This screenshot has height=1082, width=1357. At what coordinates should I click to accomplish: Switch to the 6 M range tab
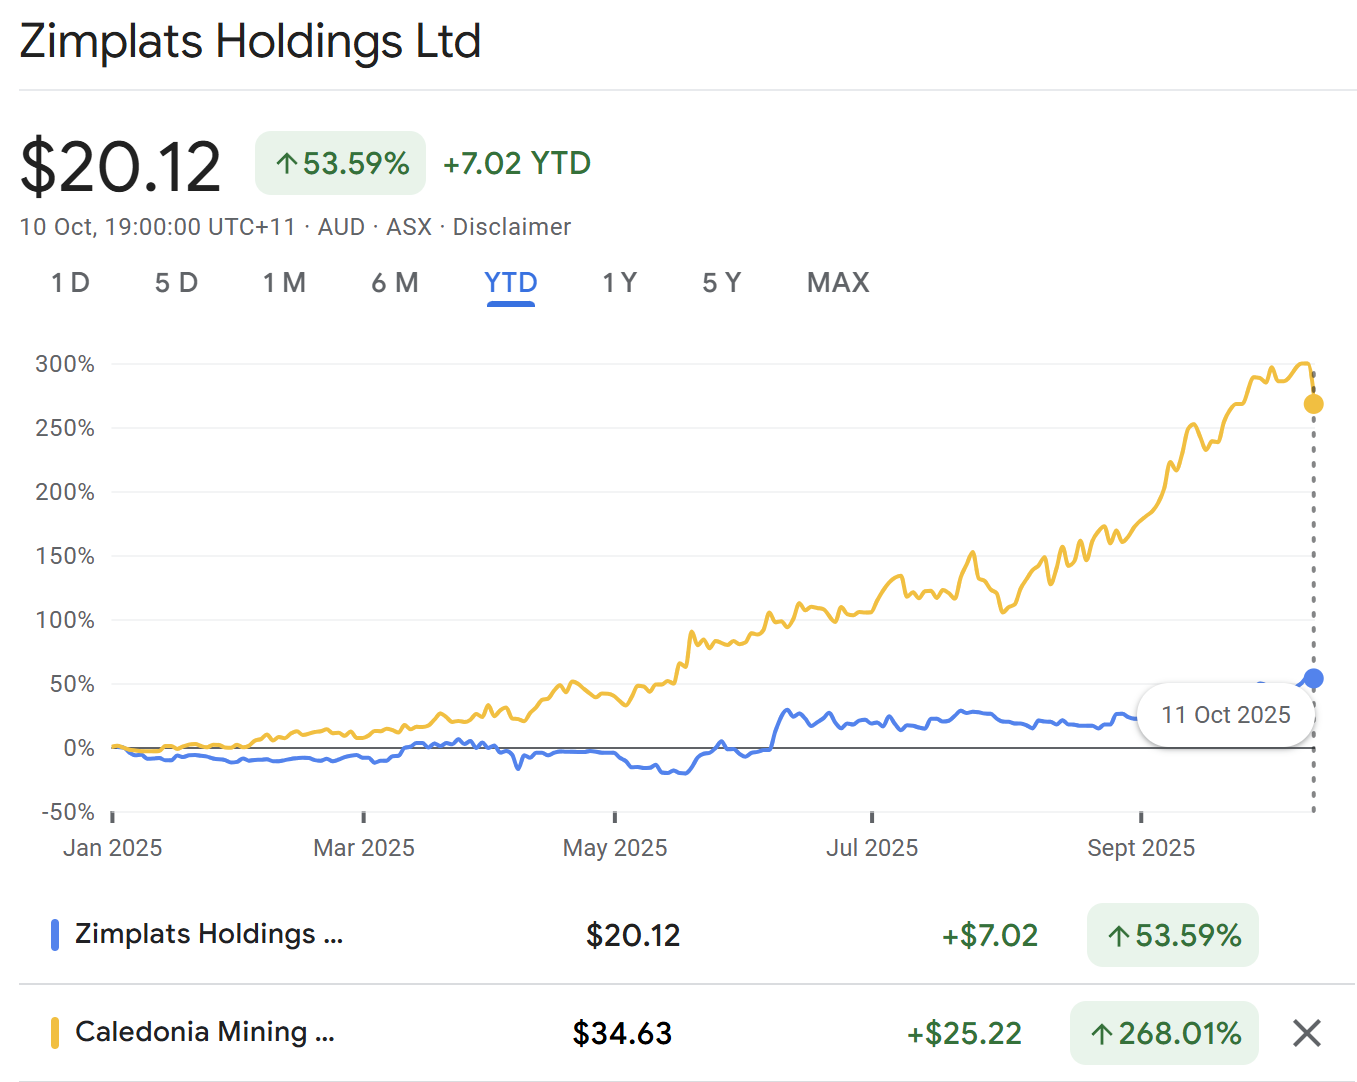(x=395, y=283)
